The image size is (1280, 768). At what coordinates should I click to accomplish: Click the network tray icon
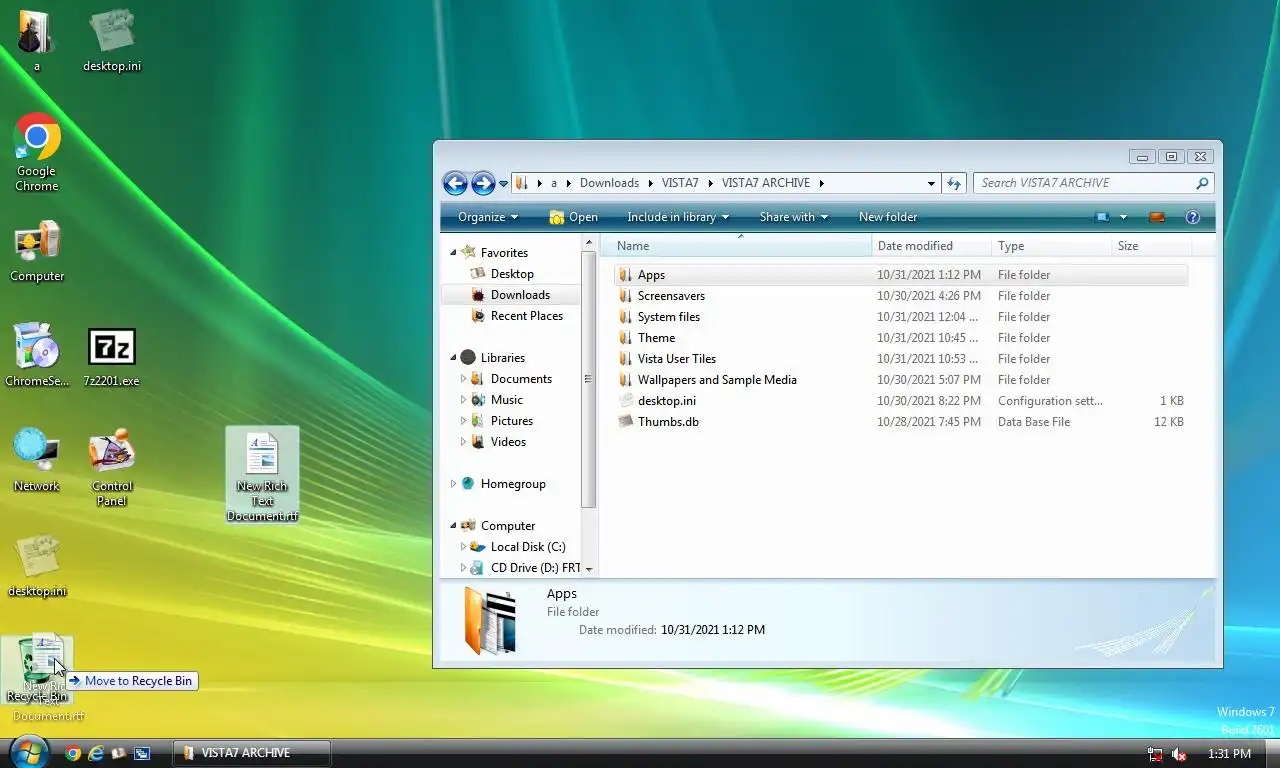click(x=1155, y=754)
